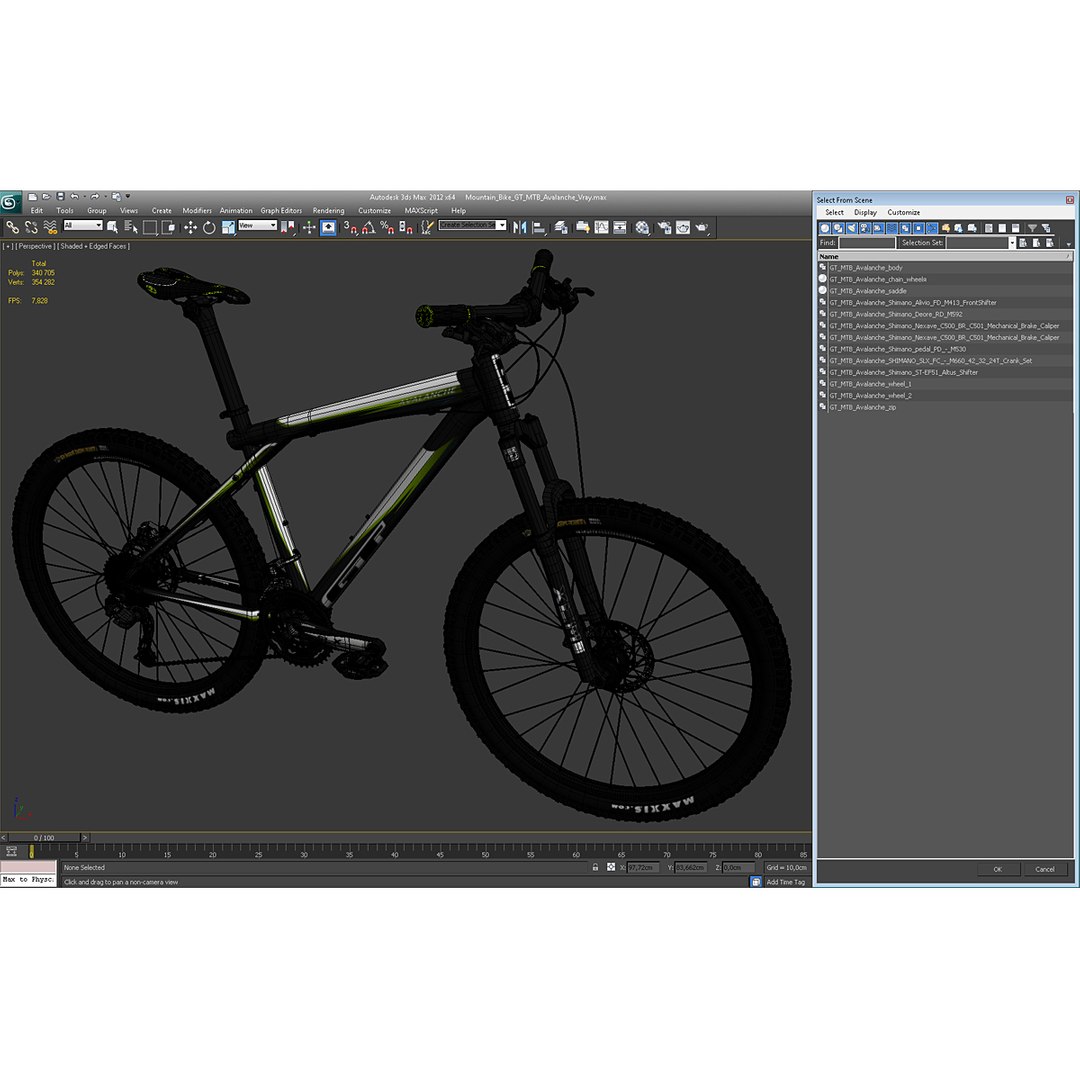Click the Select Invert icon in Select From Scene
This screenshot has width=1080, height=1080.
coord(1015,228)
